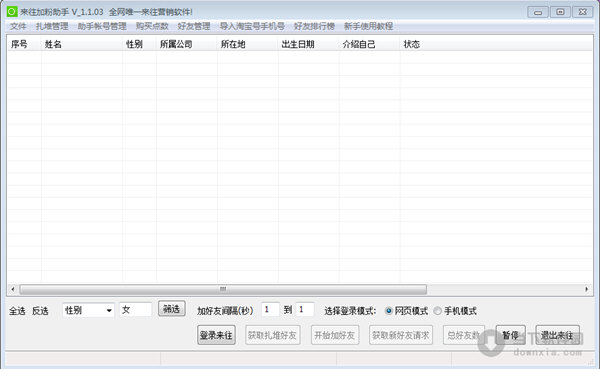Click the 获取扎堆好友 button
The height and width of the screenshot is (369, 600).
click(x=272, y=335)
